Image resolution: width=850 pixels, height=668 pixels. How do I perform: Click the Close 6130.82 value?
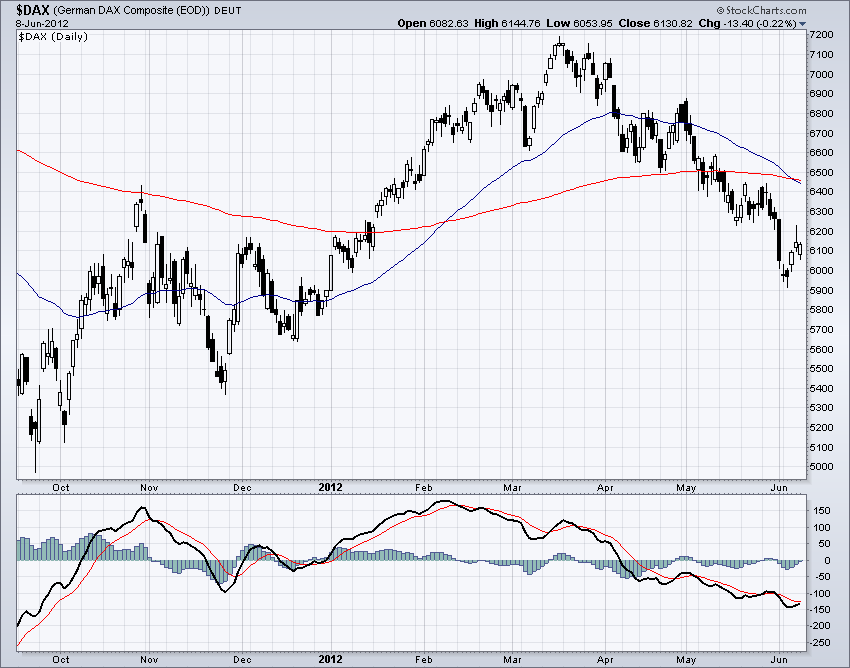click(655, 23)
